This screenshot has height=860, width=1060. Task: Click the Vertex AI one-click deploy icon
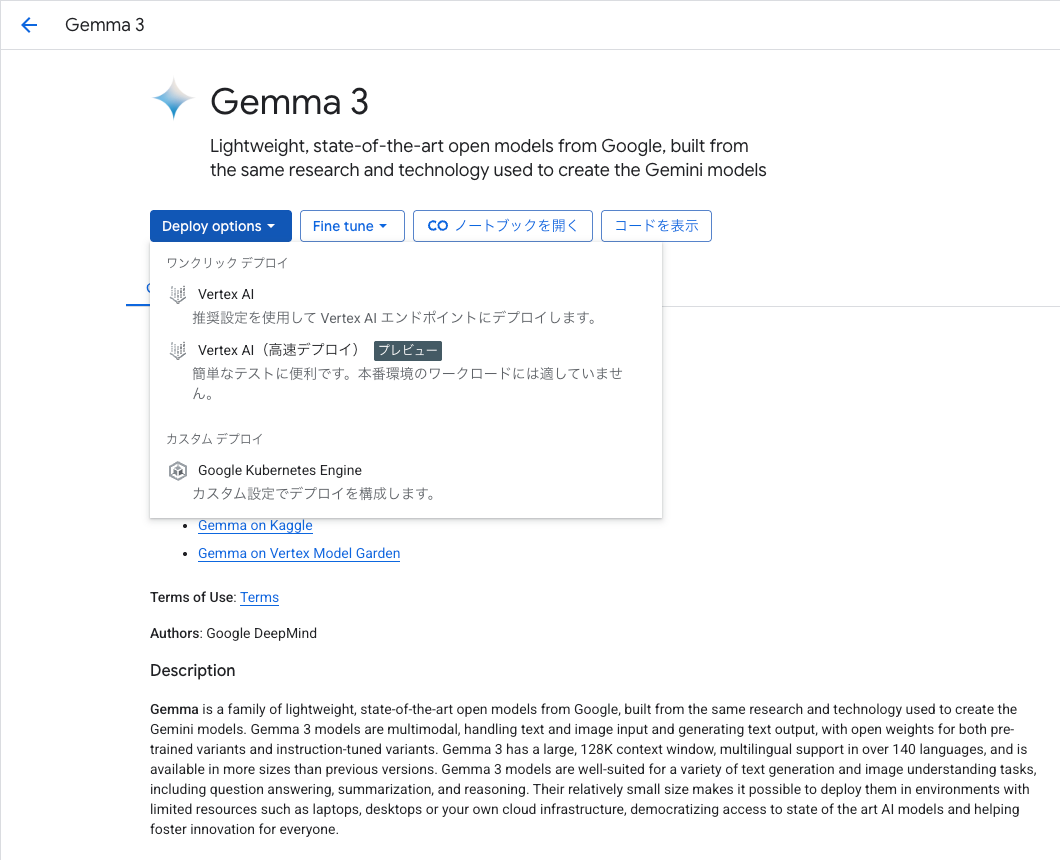(178, 294)
